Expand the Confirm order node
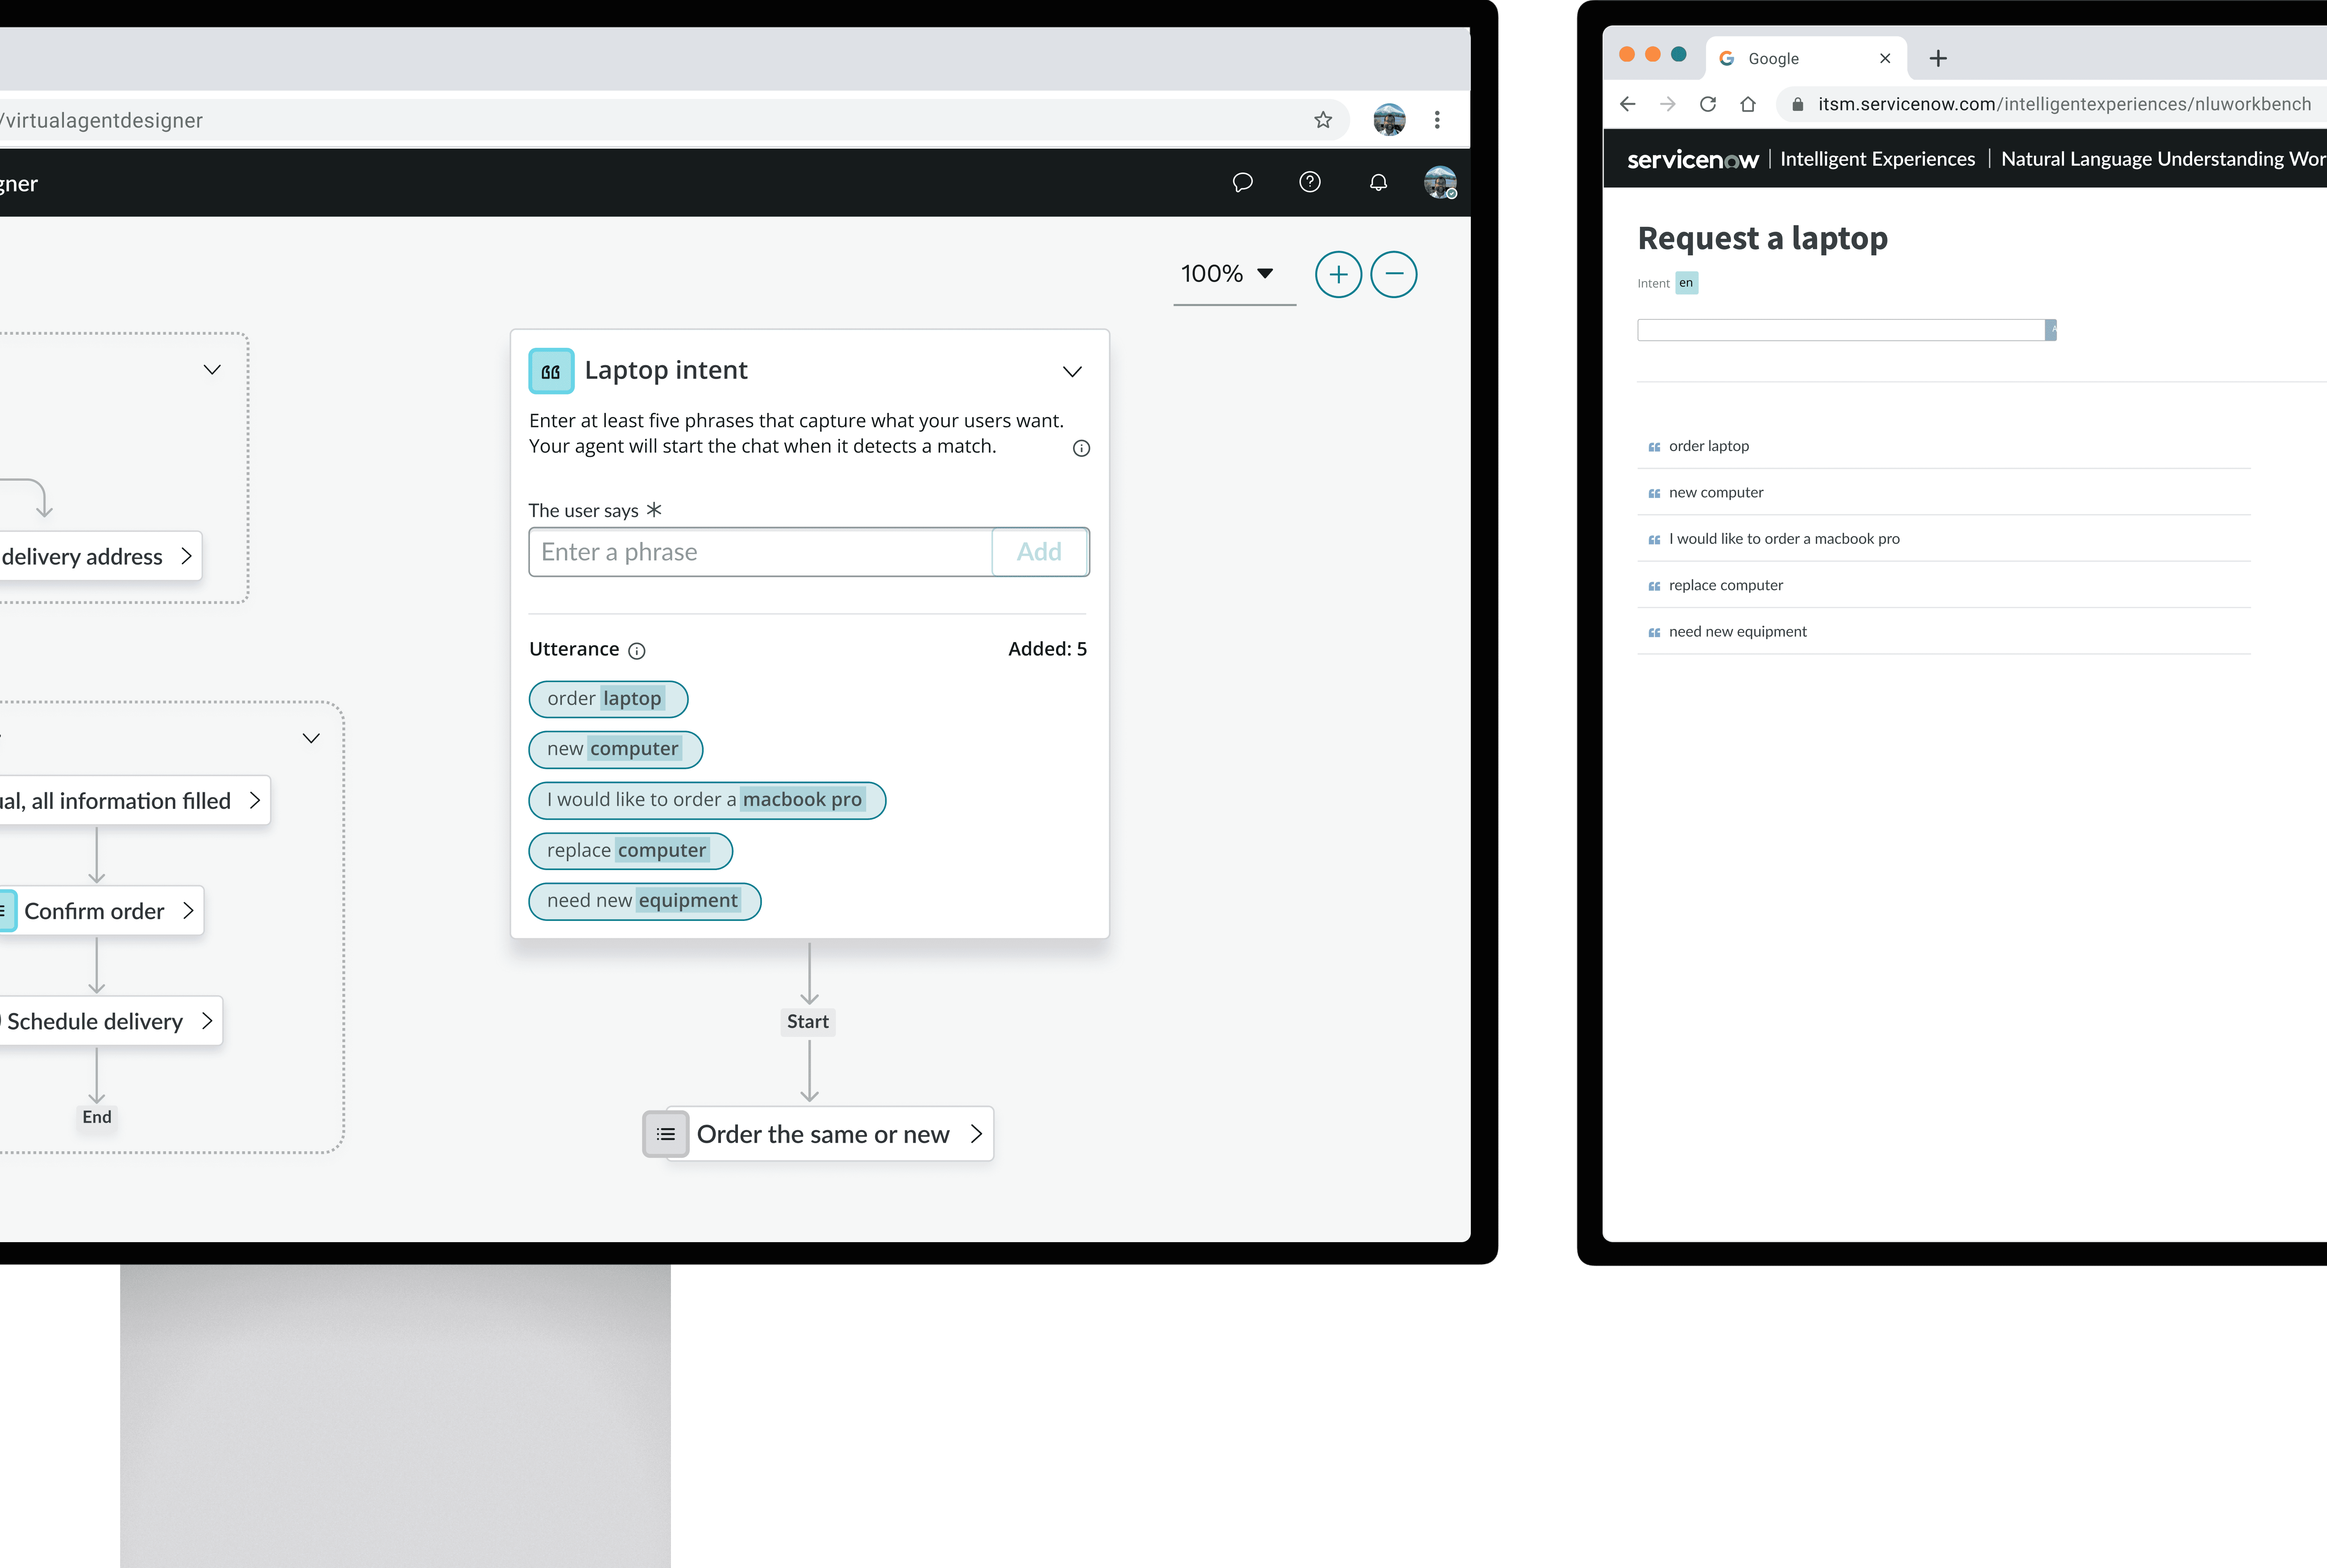 pos(188,911)
